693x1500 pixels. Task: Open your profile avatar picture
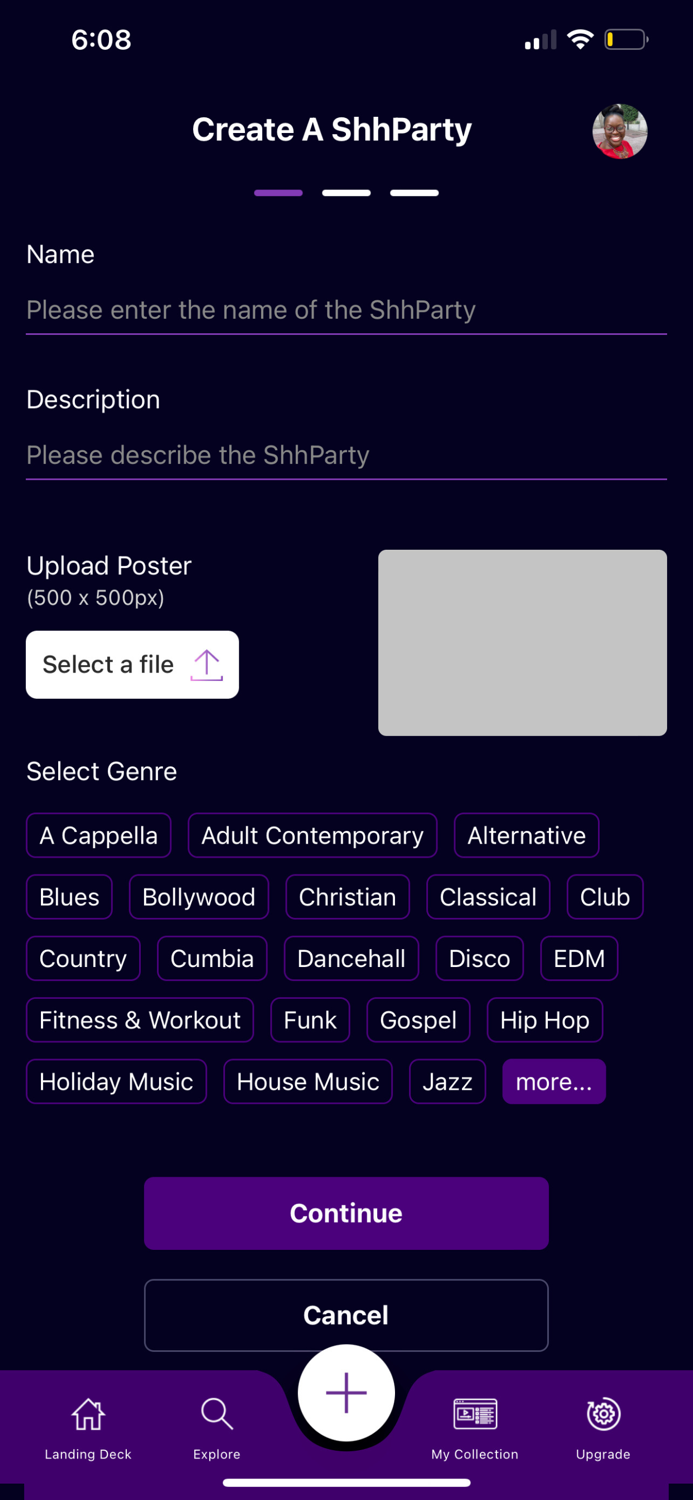[x=620, y=131]
